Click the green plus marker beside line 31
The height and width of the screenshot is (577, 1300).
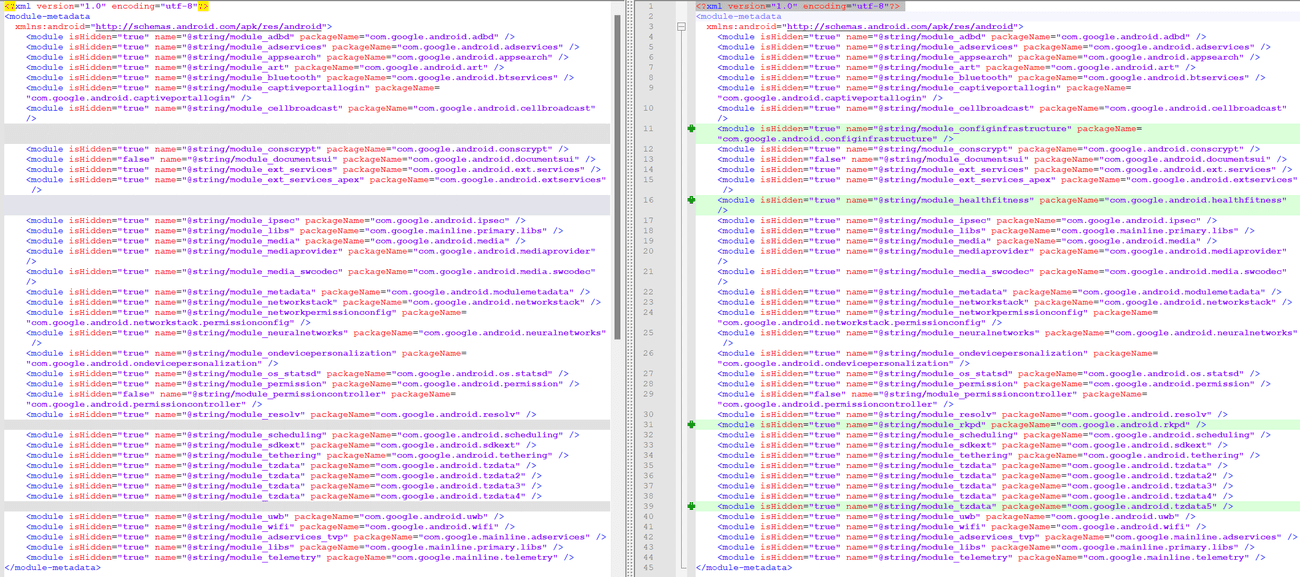coord(691,425)
